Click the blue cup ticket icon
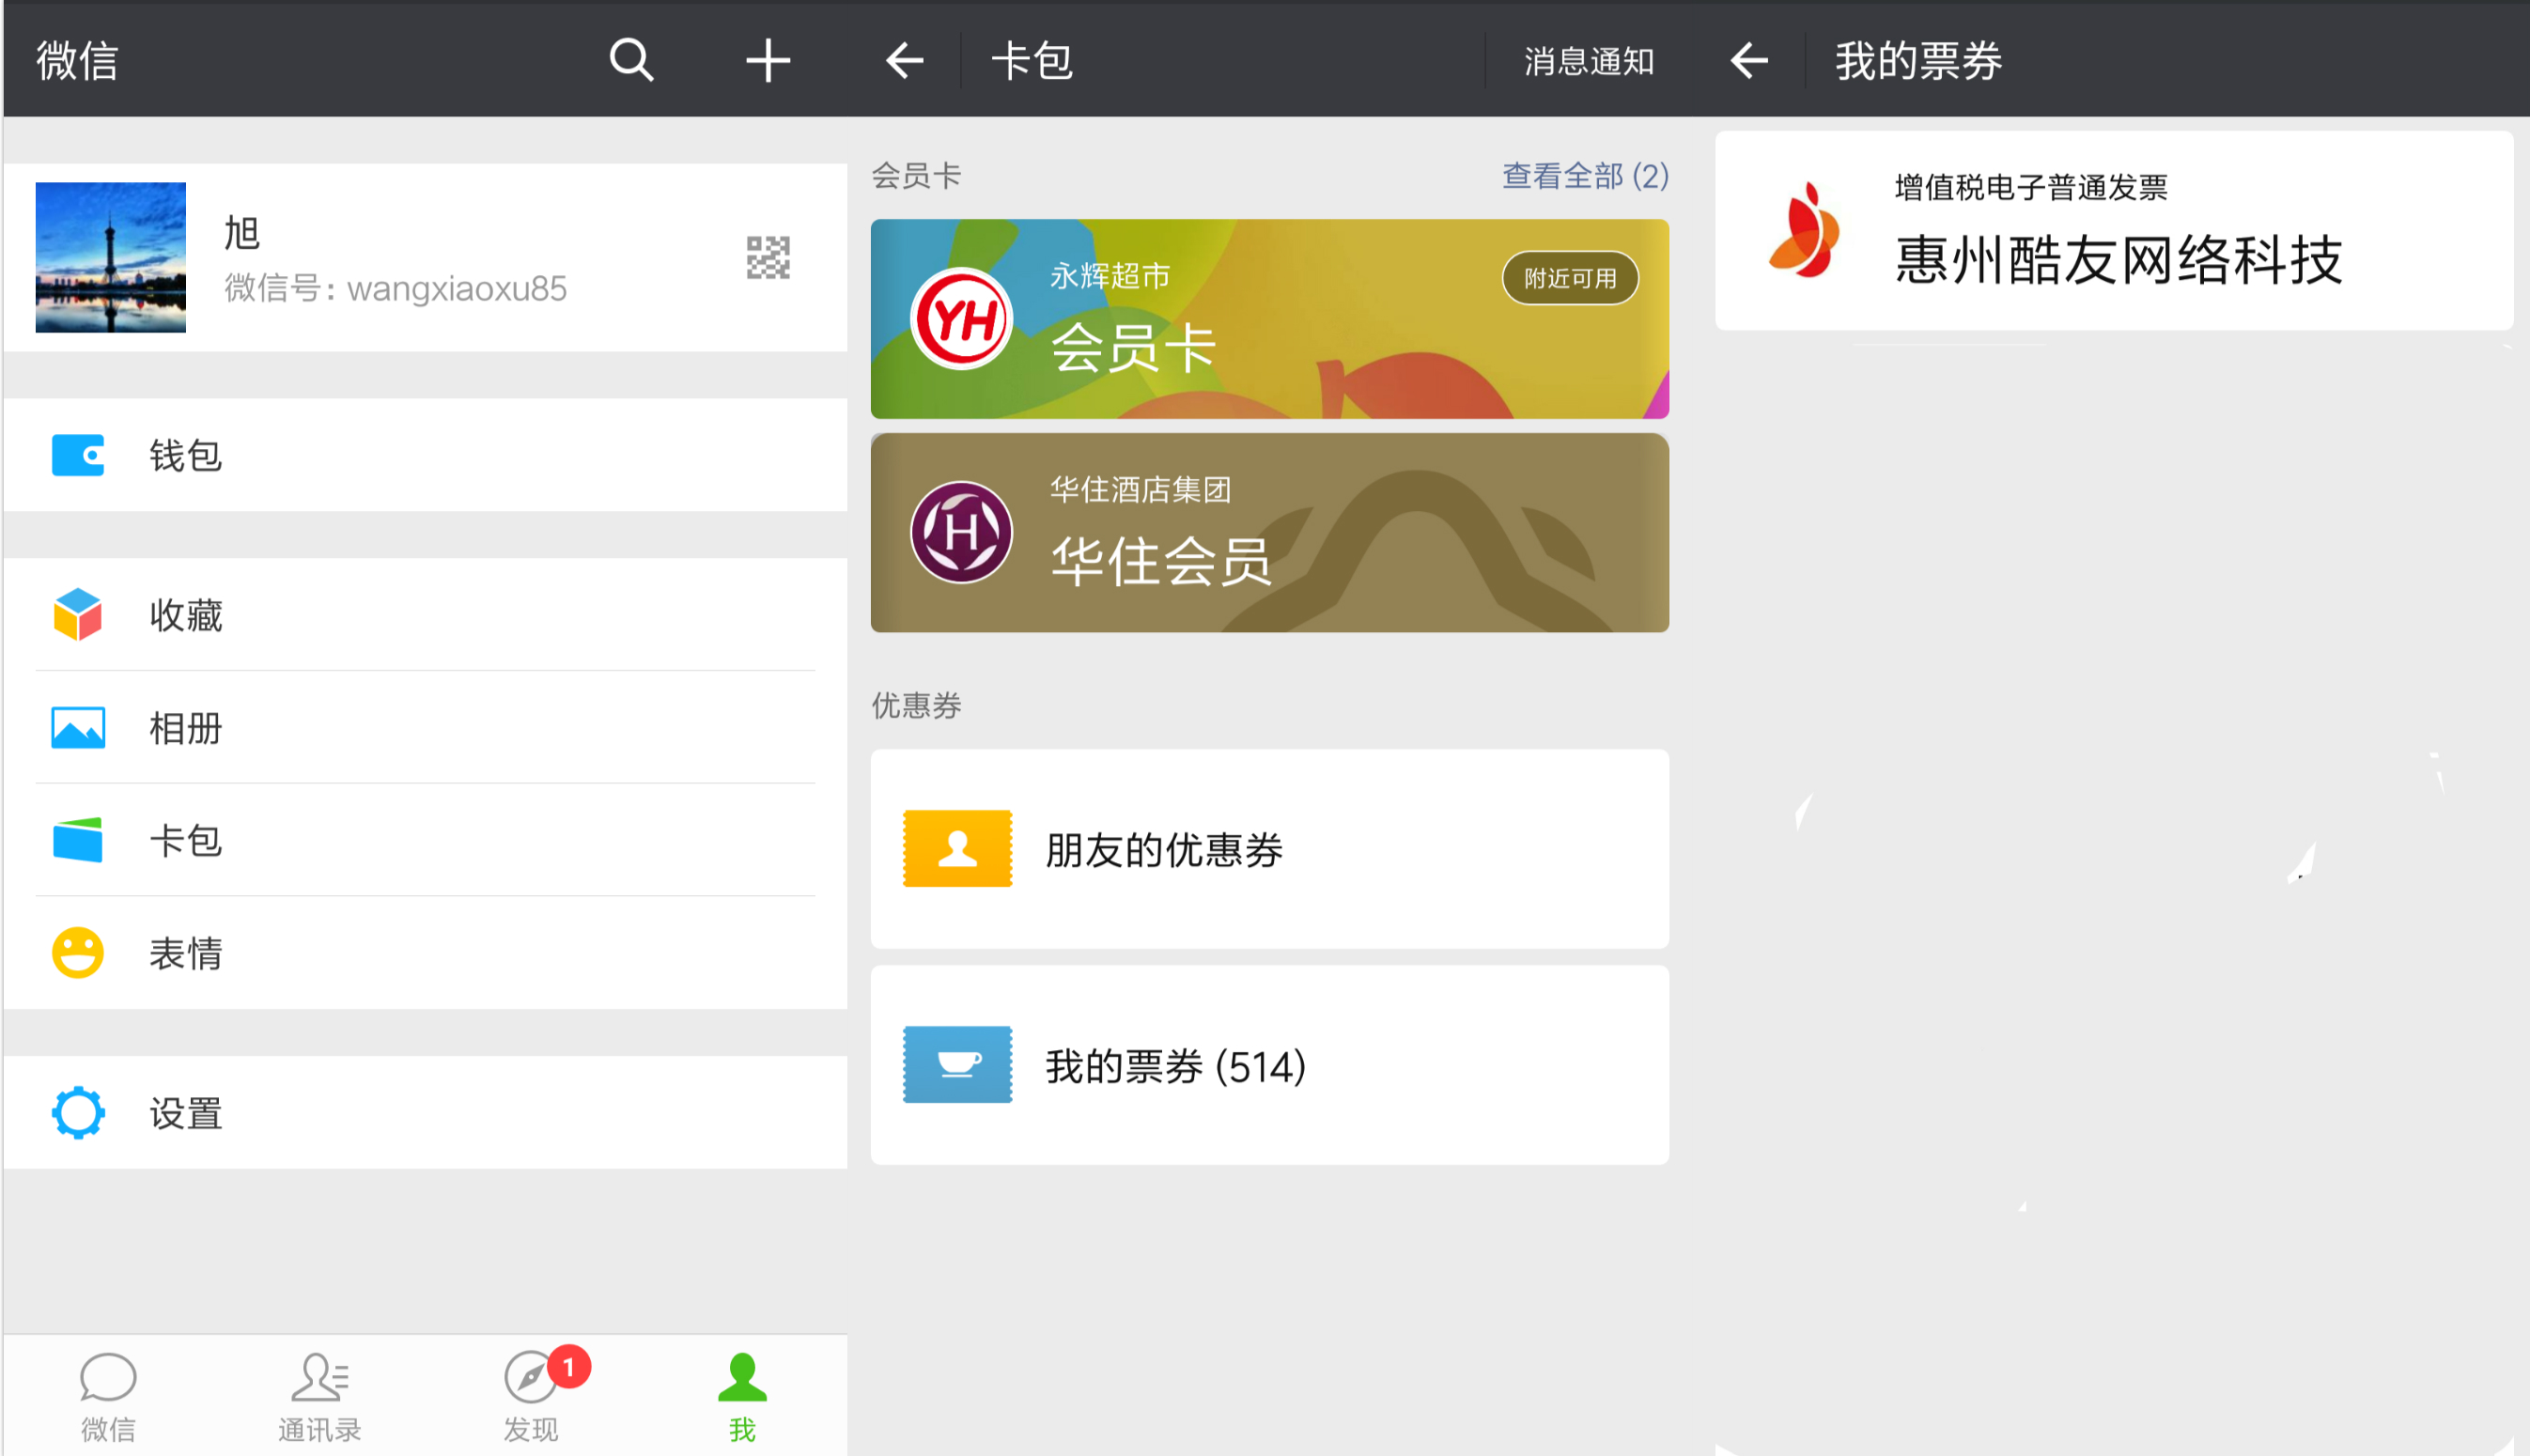 pyautogui.click(x=958, y=1065)
